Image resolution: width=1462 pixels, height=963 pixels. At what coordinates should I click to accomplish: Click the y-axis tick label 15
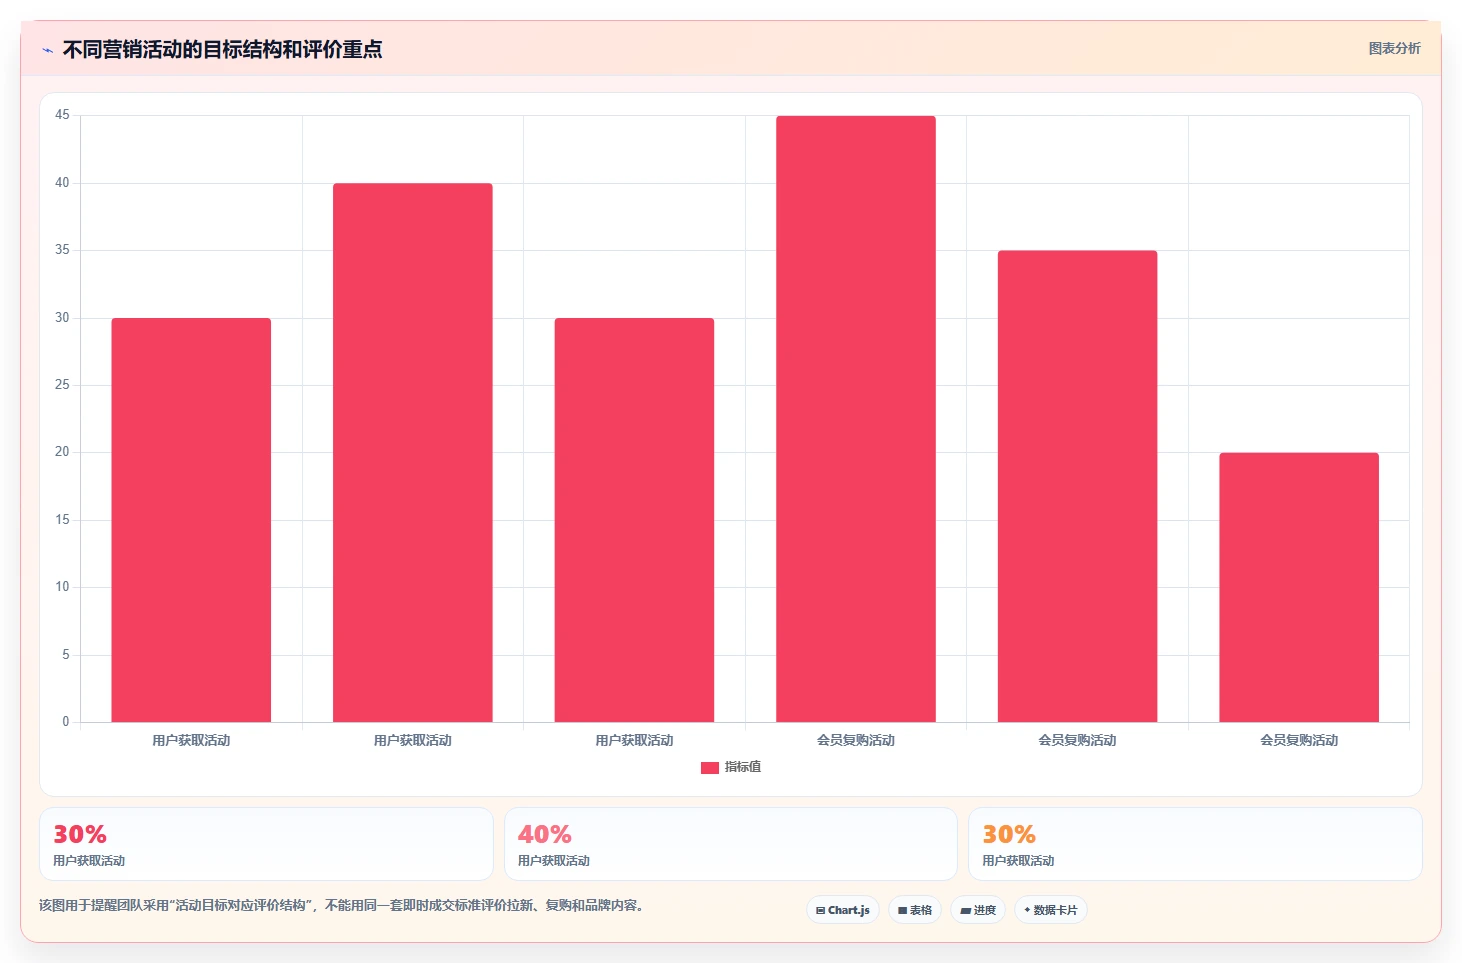[62, 520]
